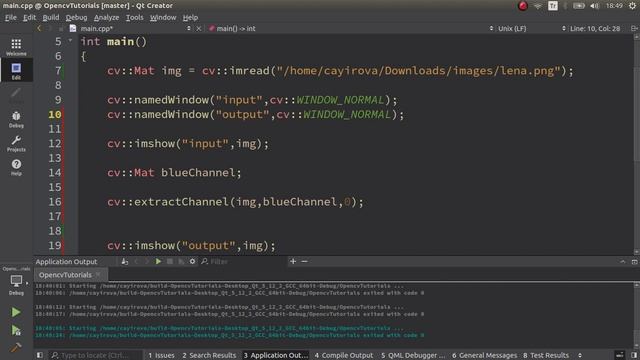
Task: Expand the output panes chooser arrows
Action: point(580,355)
